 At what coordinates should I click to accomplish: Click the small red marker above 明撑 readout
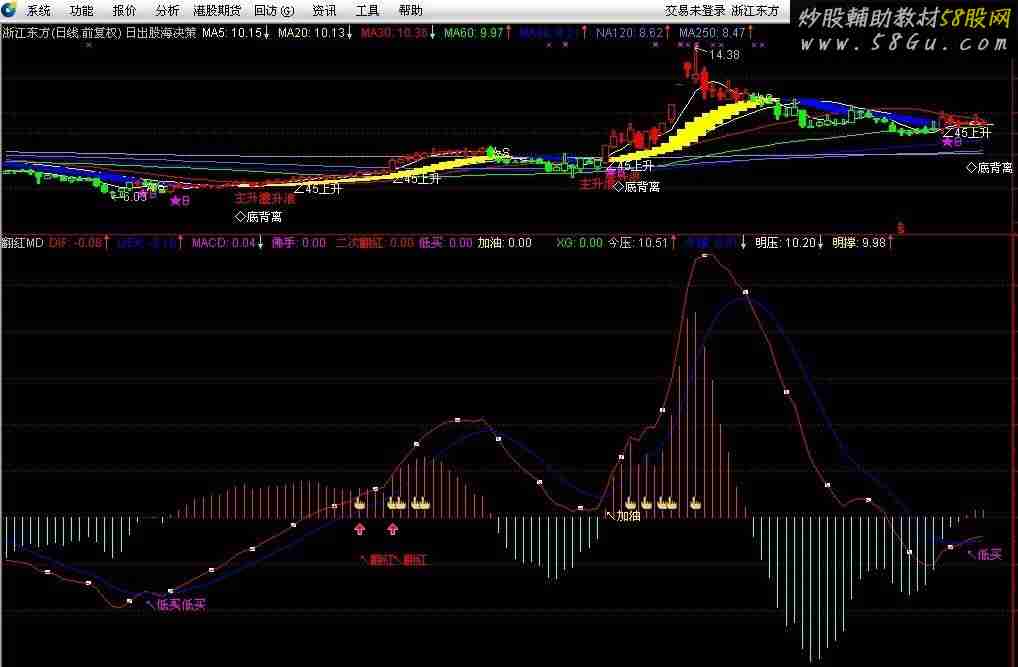[900, 228]
